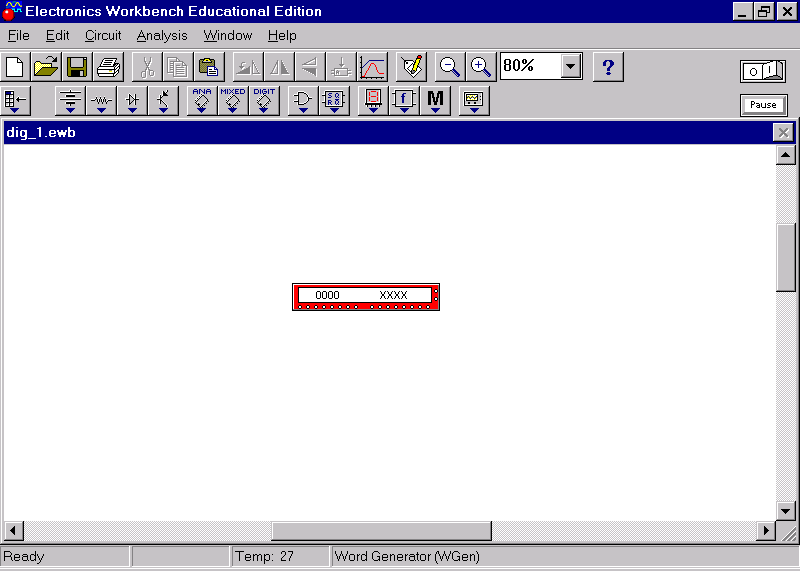
Task: Pause the simulation
Action: [763, 105]
